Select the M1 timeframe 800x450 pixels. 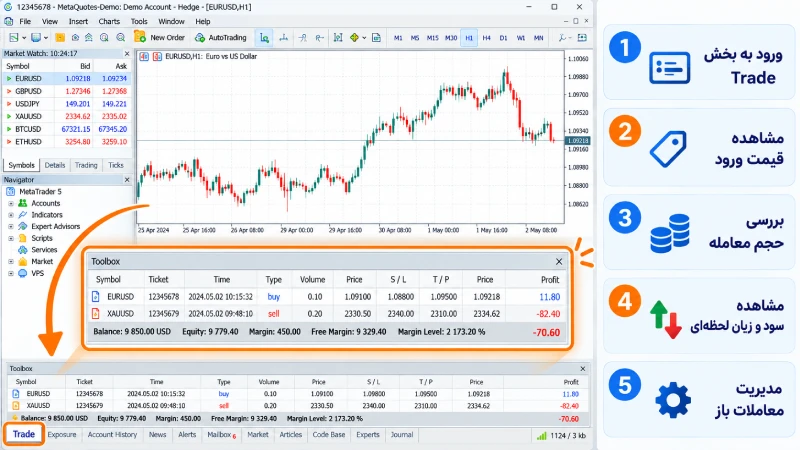(x=398, y=38)
